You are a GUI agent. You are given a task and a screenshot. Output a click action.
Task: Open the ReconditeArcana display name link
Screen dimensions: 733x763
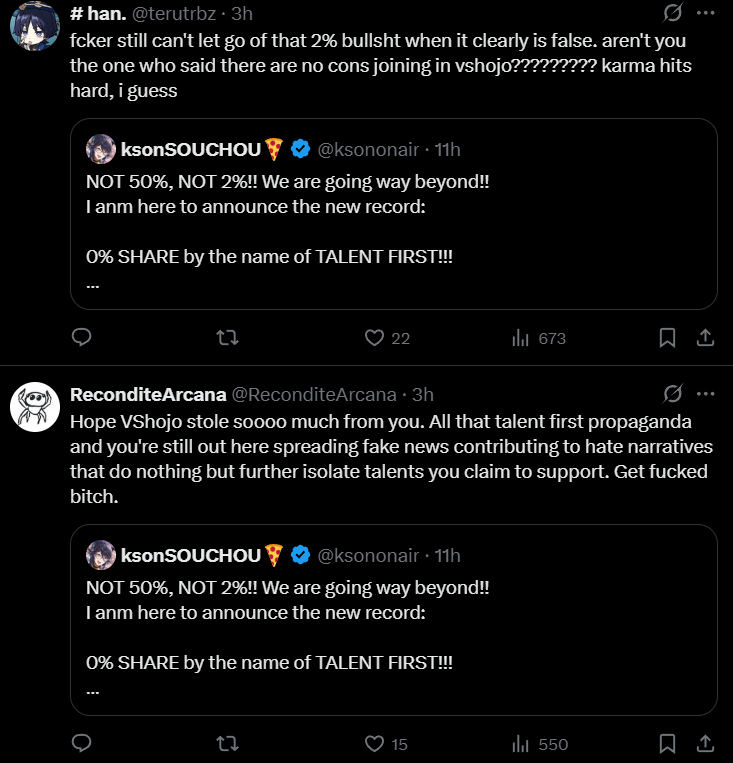[x=148, y=394]
